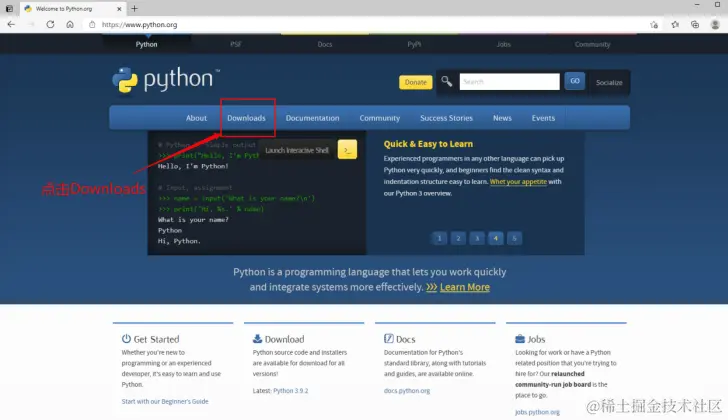
Task: Open the About navigation menu
Action: [x=196, y=118]
